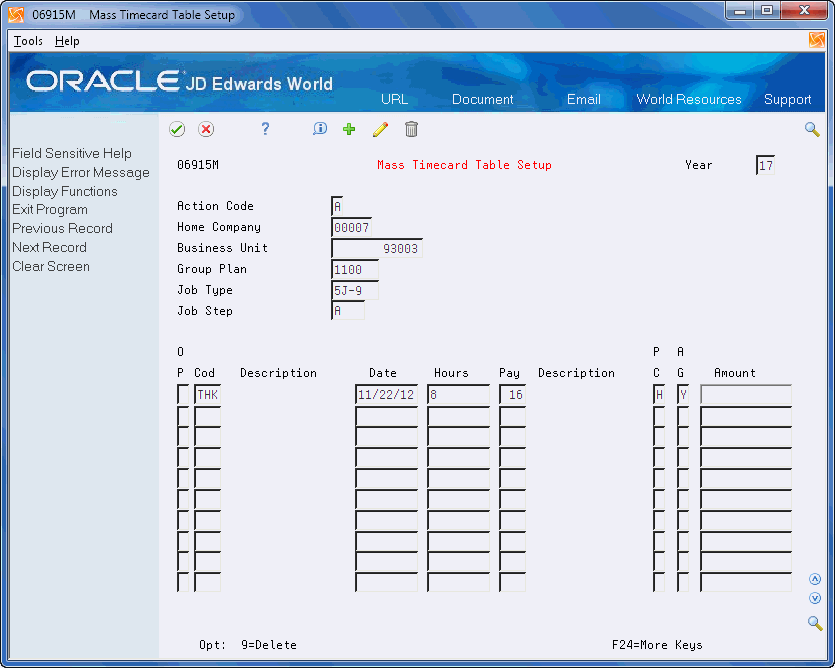Click the Amount field in THK row
Viewport: 835px width, 668px height.
[x=746, y=395]
